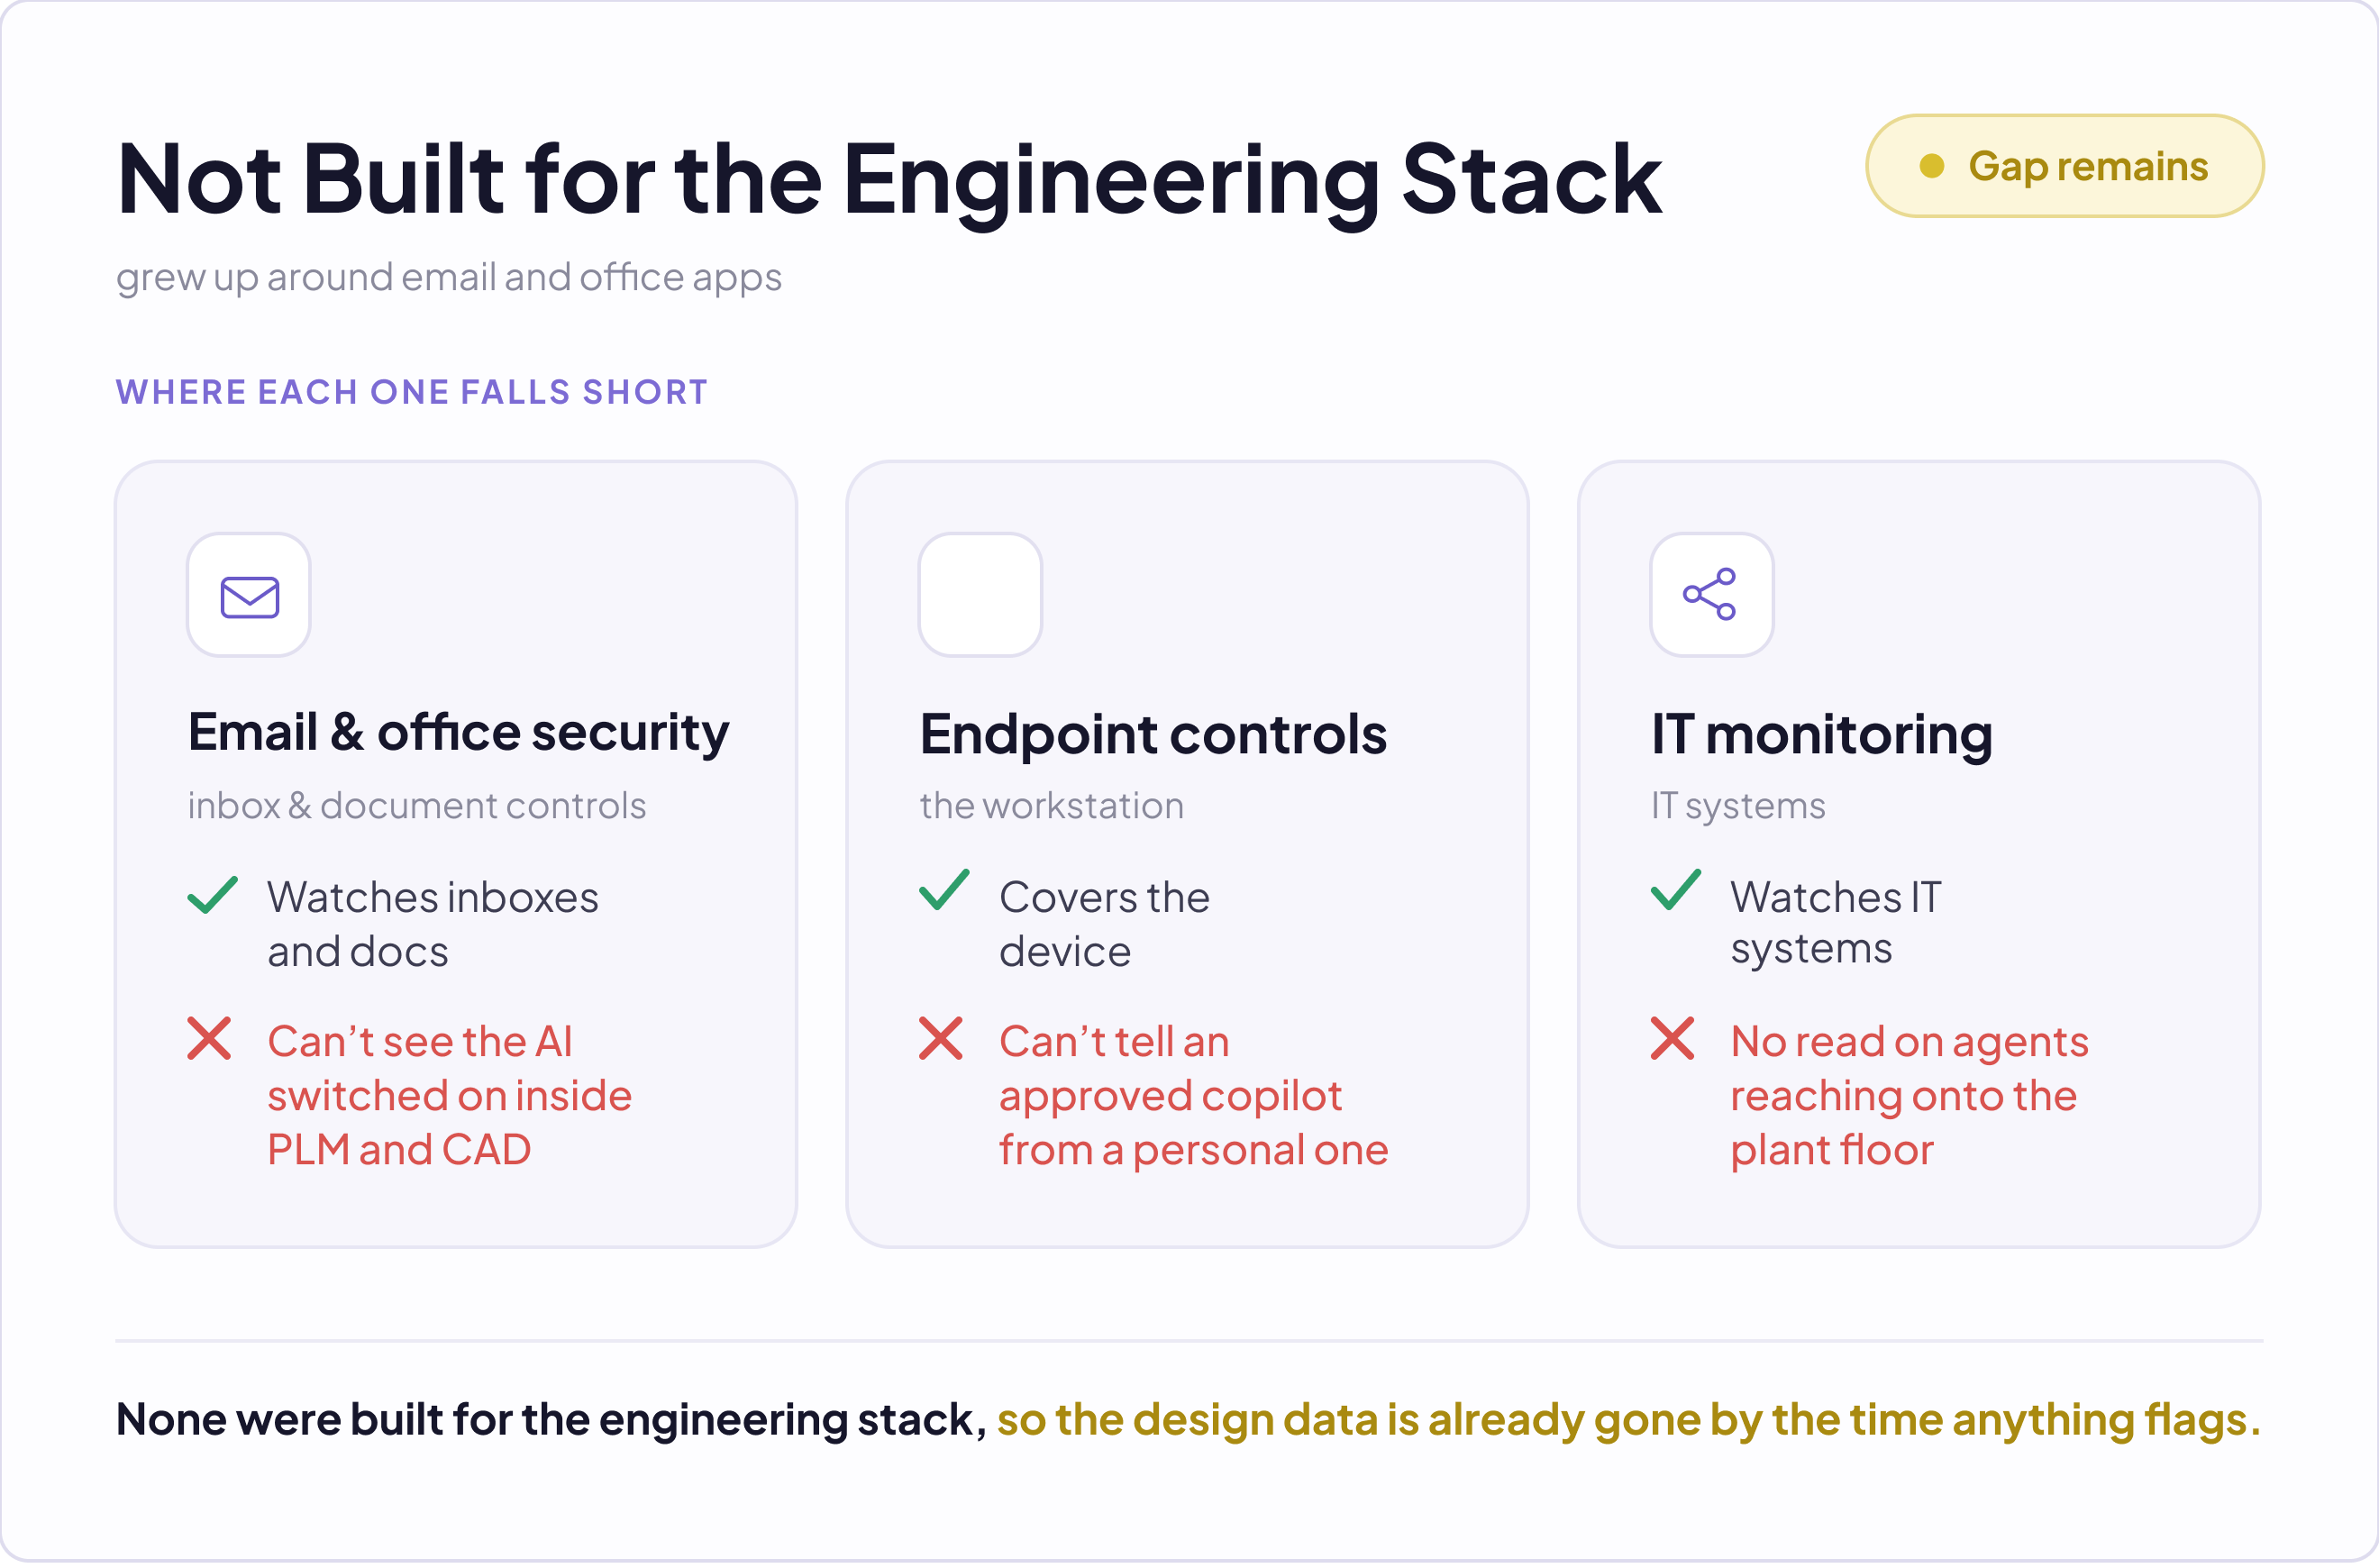Click the Gap remains status badge

tap(2065, 166)
